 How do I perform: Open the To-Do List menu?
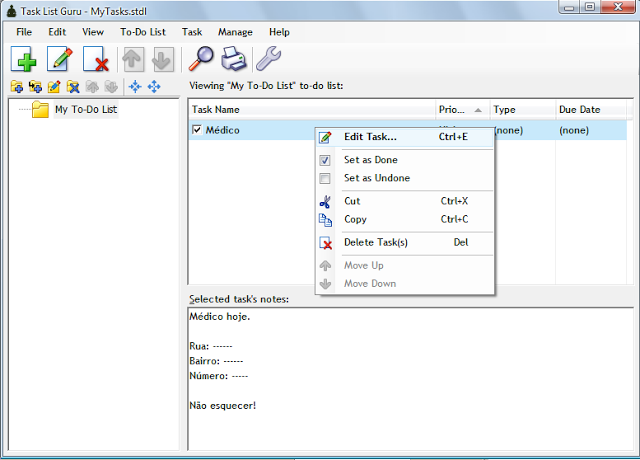pos(143,32)
